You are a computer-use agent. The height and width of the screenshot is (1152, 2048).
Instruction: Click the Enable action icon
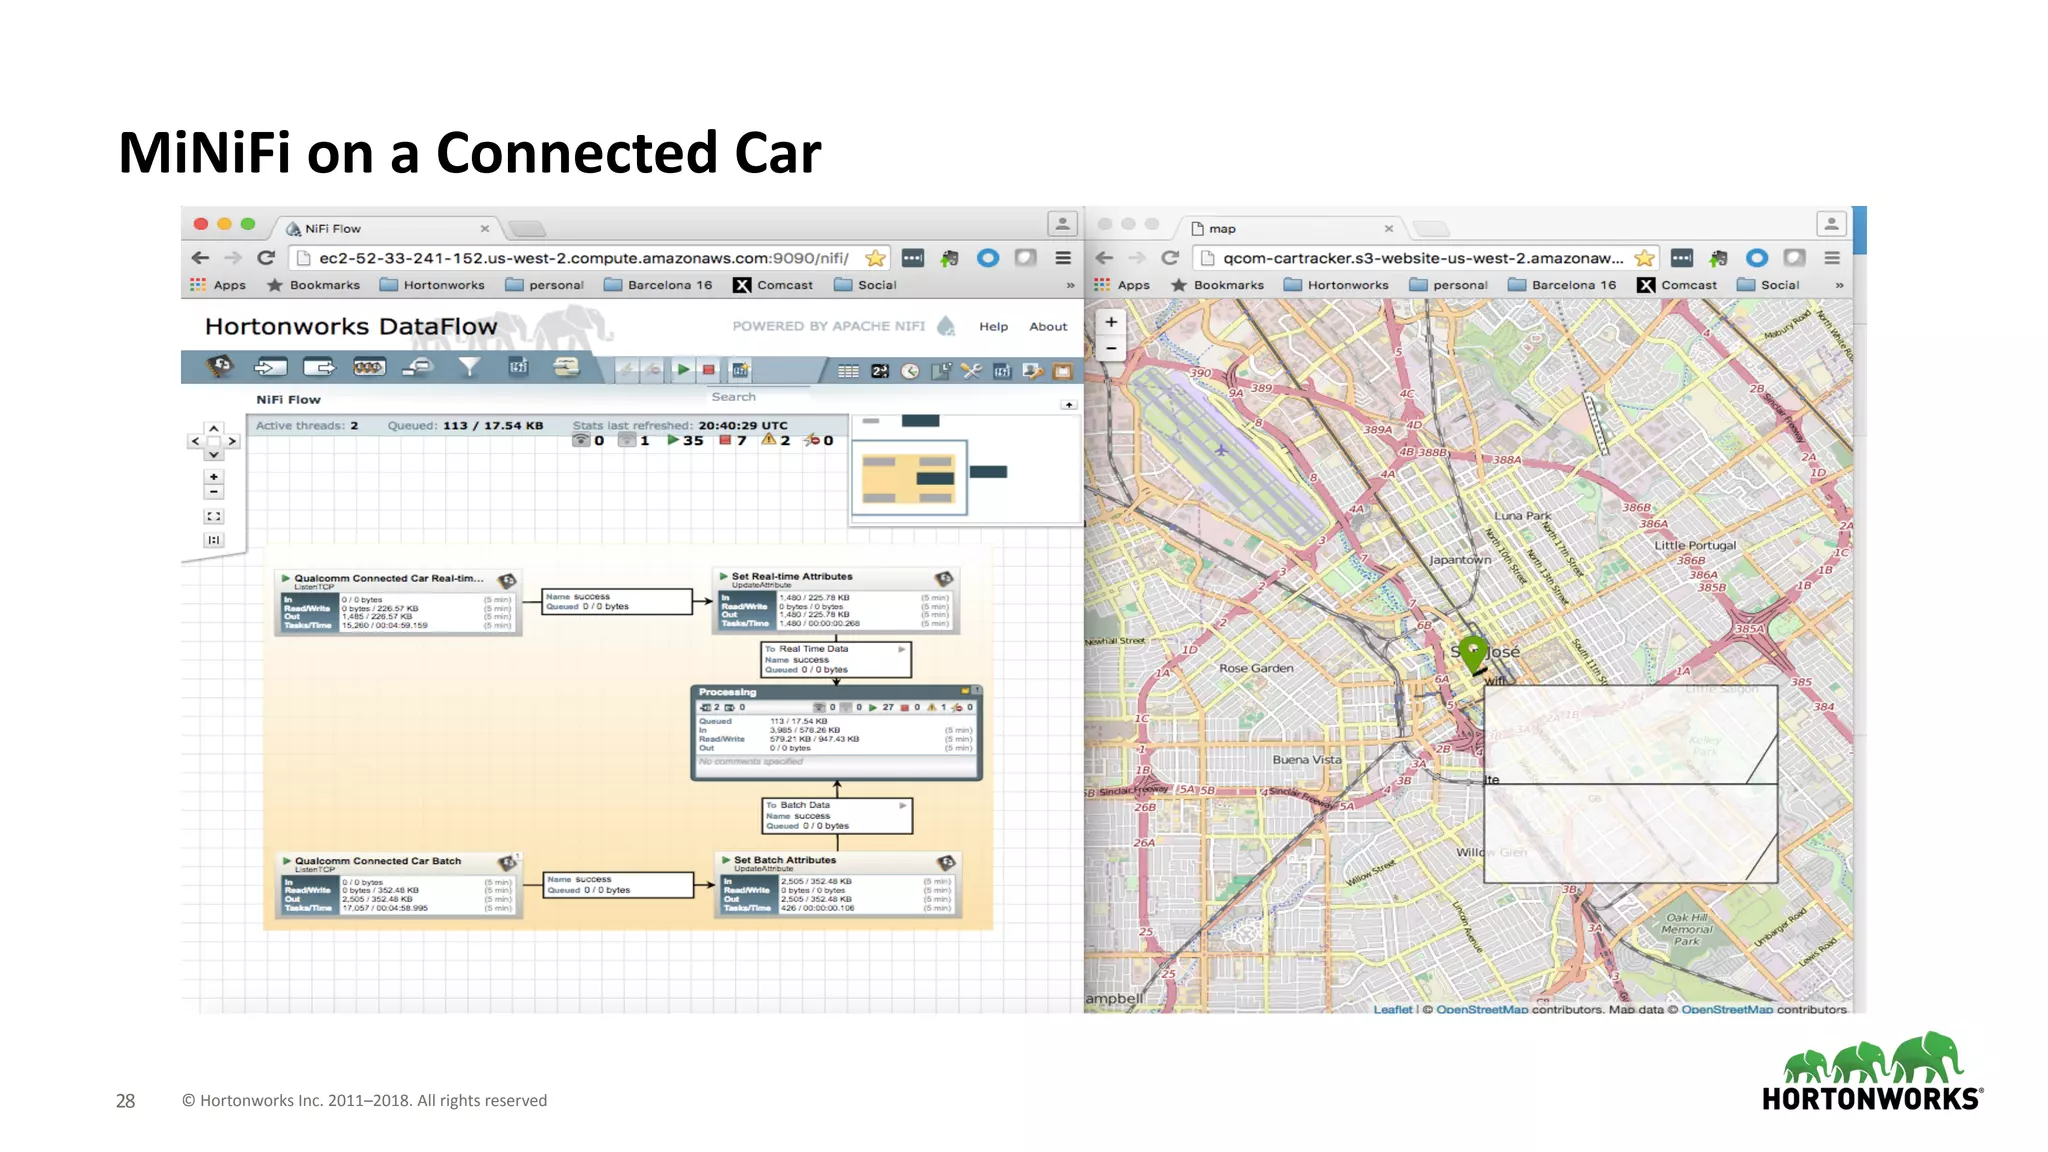pos(627,370)
